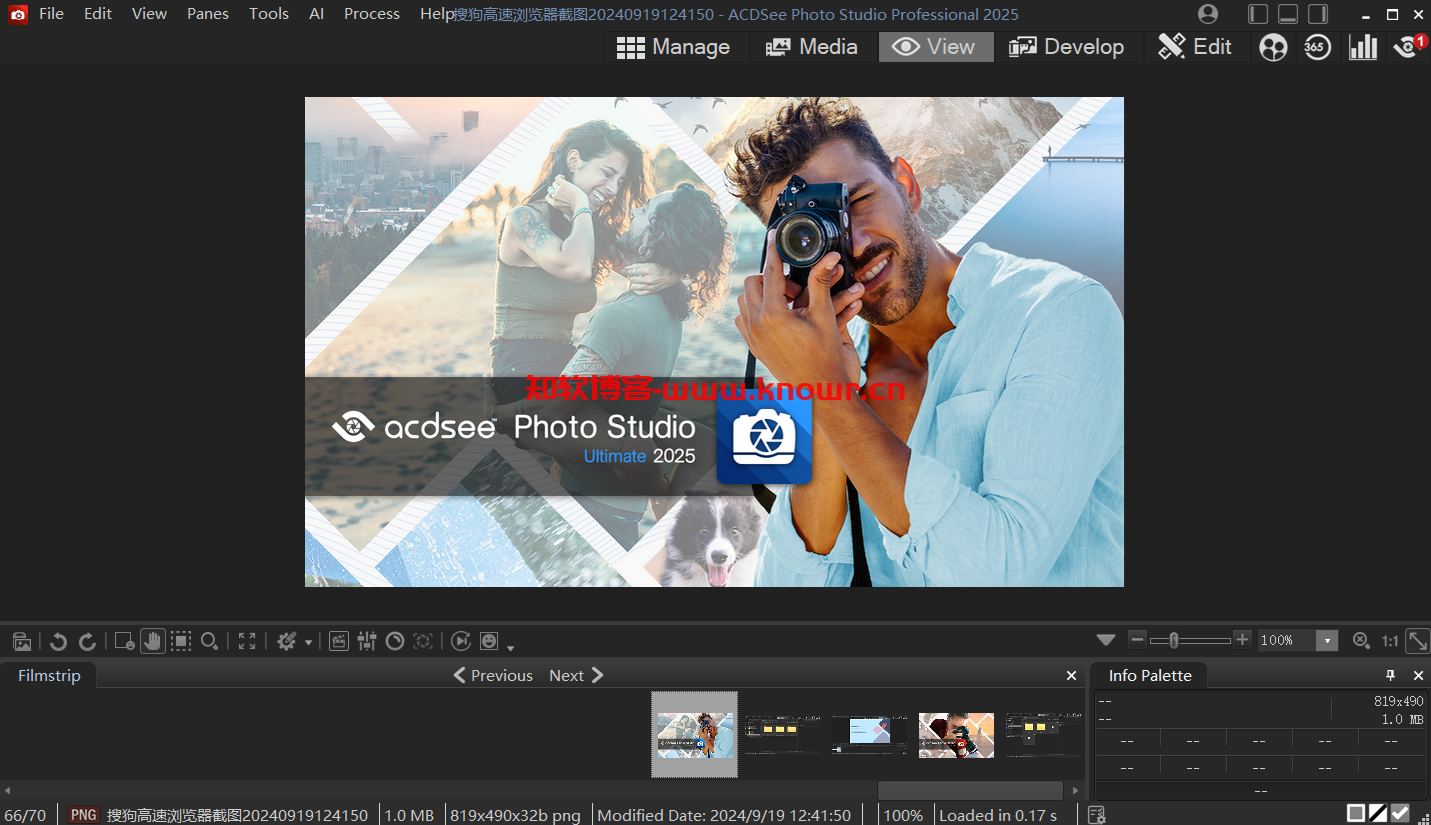Open the People mode icon

point(1273,47)
